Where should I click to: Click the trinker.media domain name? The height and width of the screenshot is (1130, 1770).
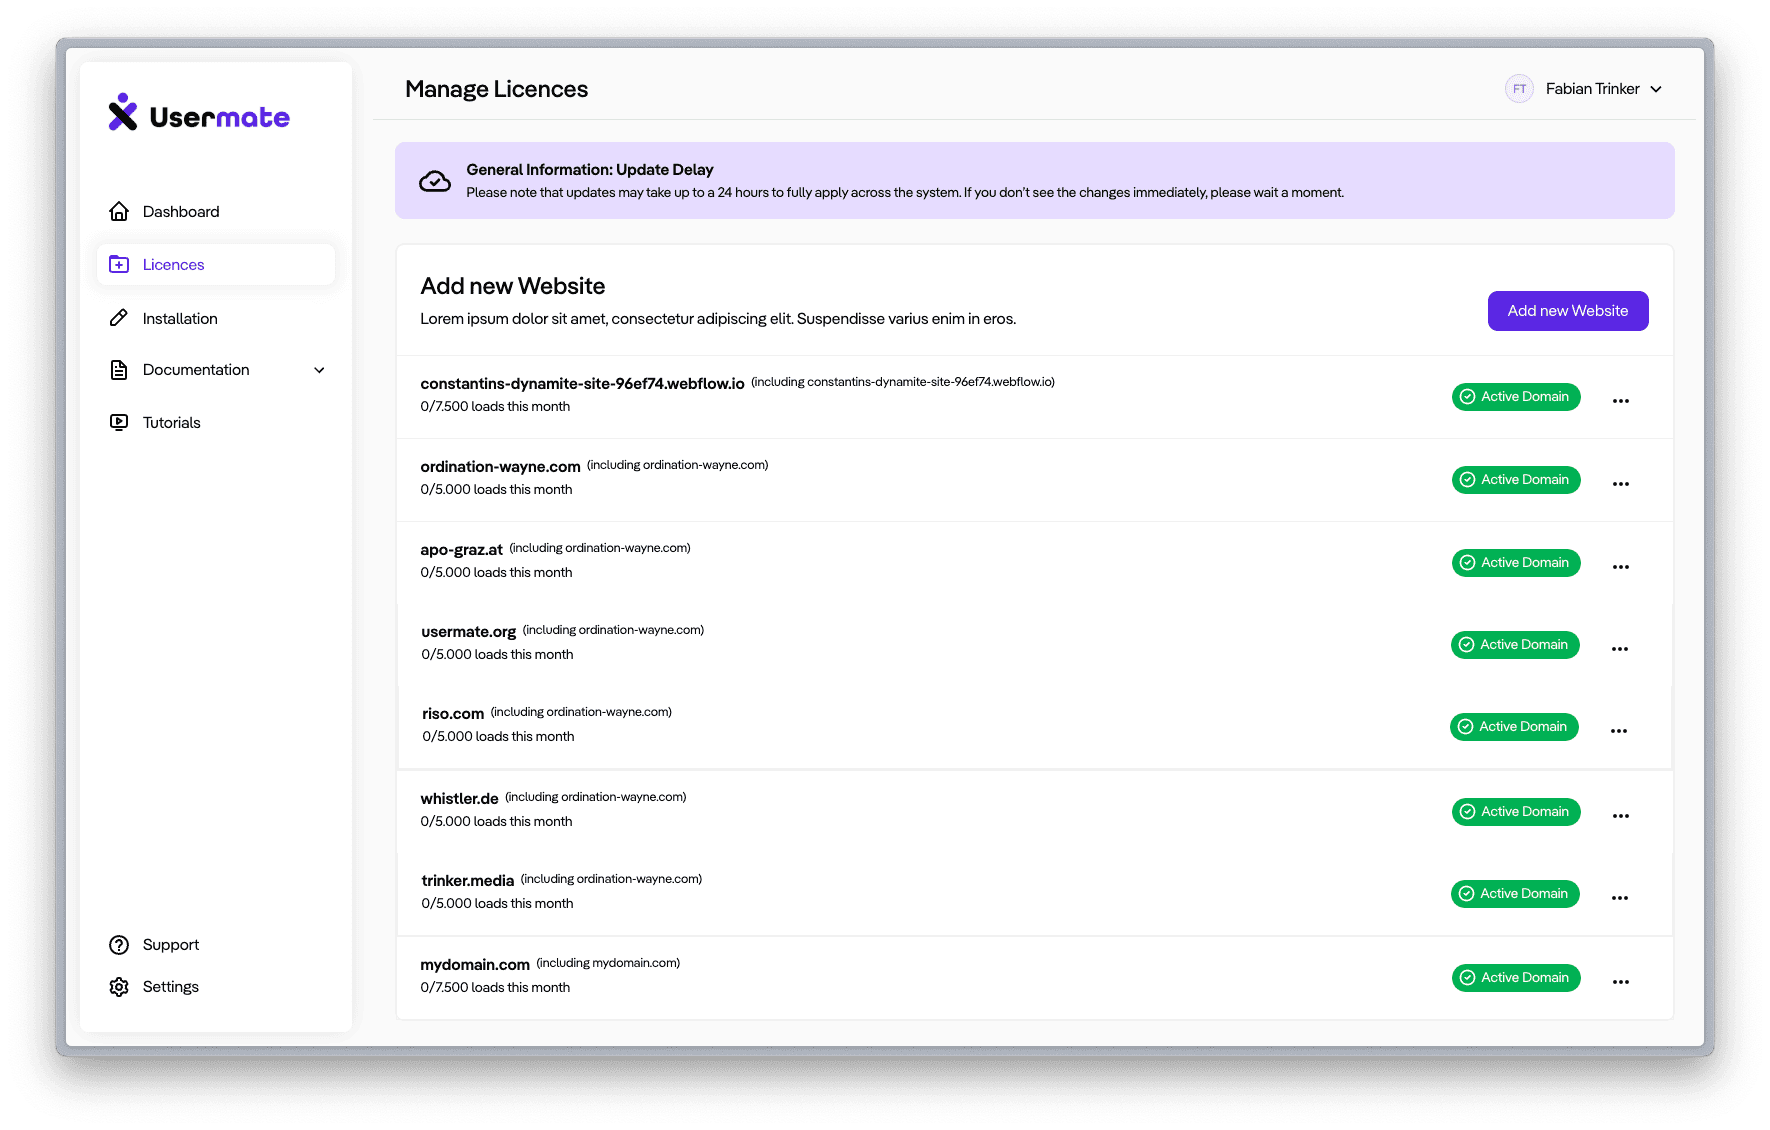467,881
